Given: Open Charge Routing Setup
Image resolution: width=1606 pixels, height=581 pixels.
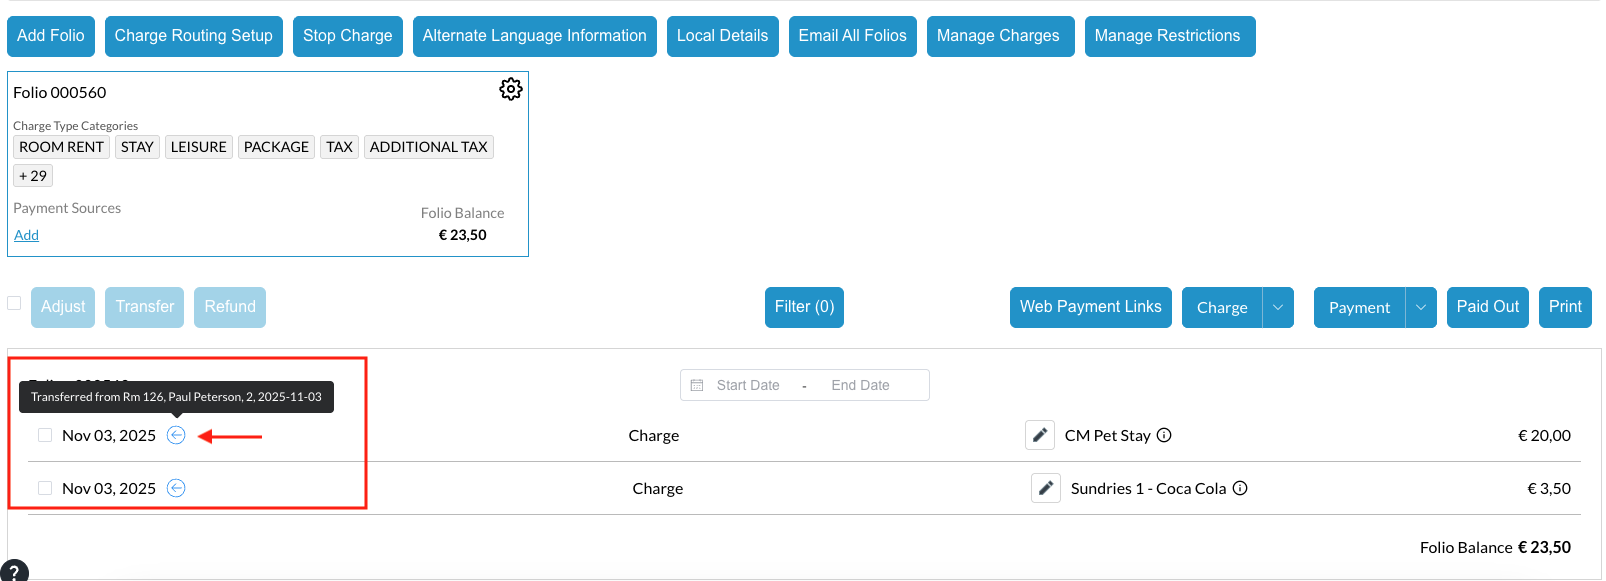Looking at the screenshot, I should coord(193,36).
